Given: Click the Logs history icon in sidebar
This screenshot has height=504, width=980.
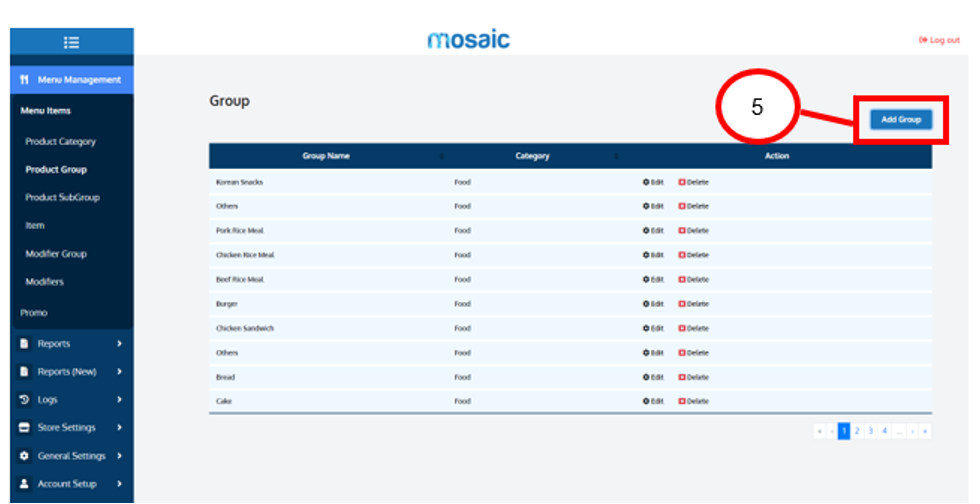Looking at the screenshot, I should click(x=25, y=400).
